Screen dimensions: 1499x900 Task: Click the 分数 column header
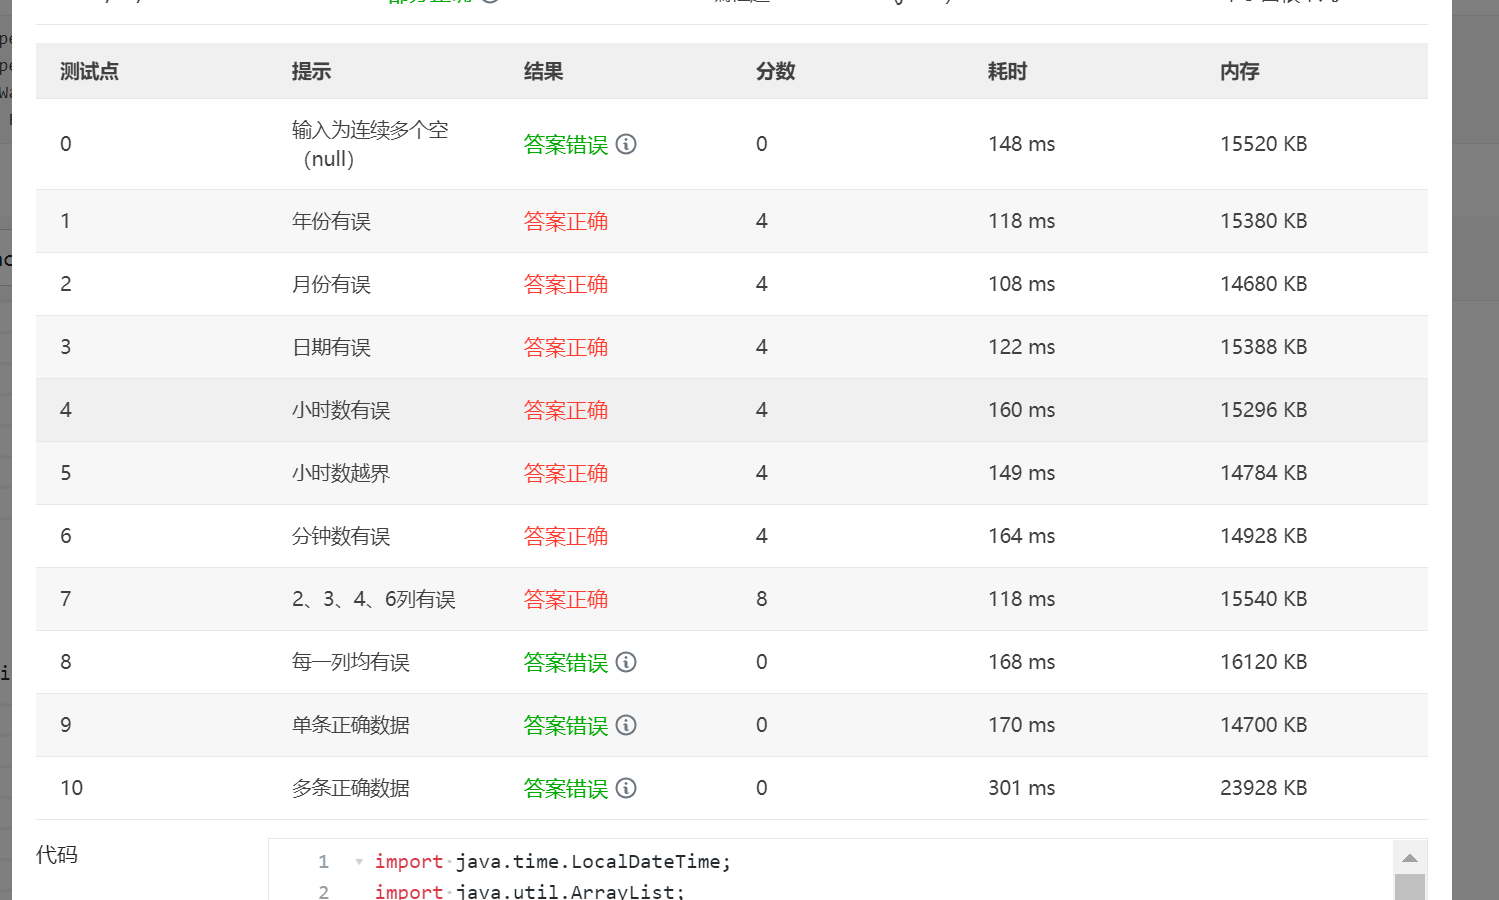point(775,71)
